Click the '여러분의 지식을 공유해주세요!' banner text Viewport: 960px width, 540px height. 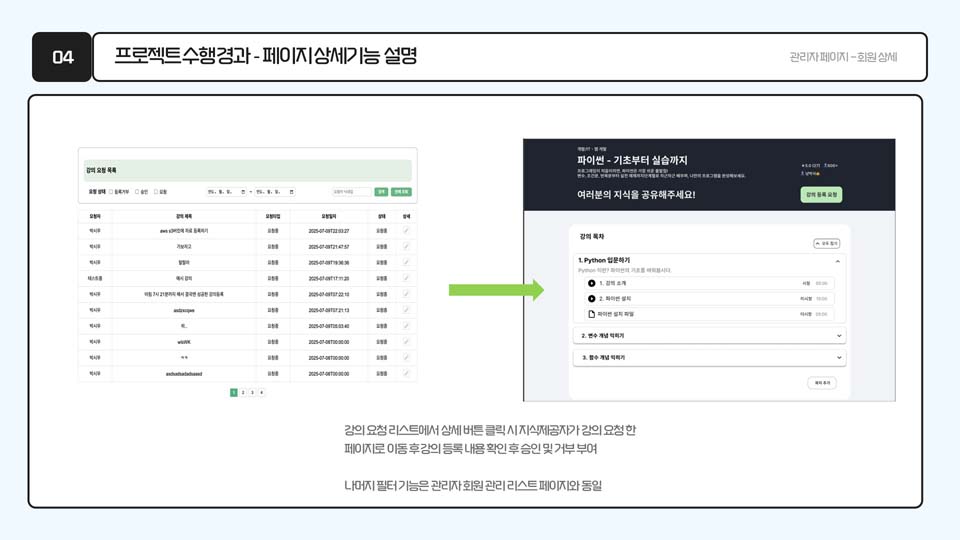636,195
